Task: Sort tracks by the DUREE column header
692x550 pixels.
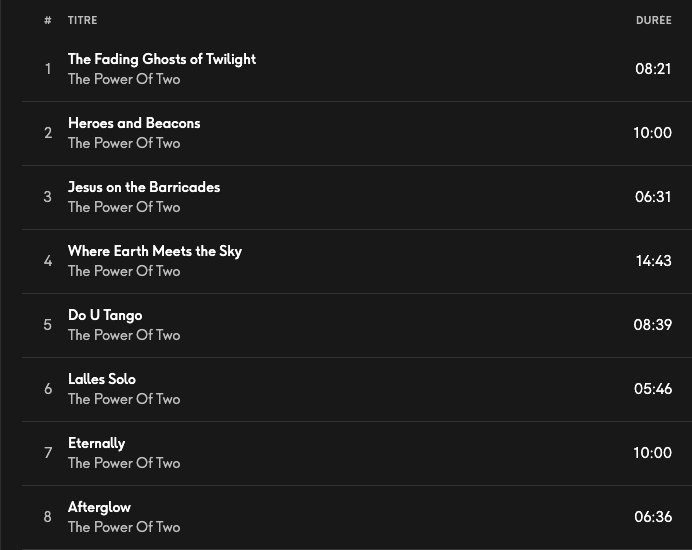Action: point(653,20)
